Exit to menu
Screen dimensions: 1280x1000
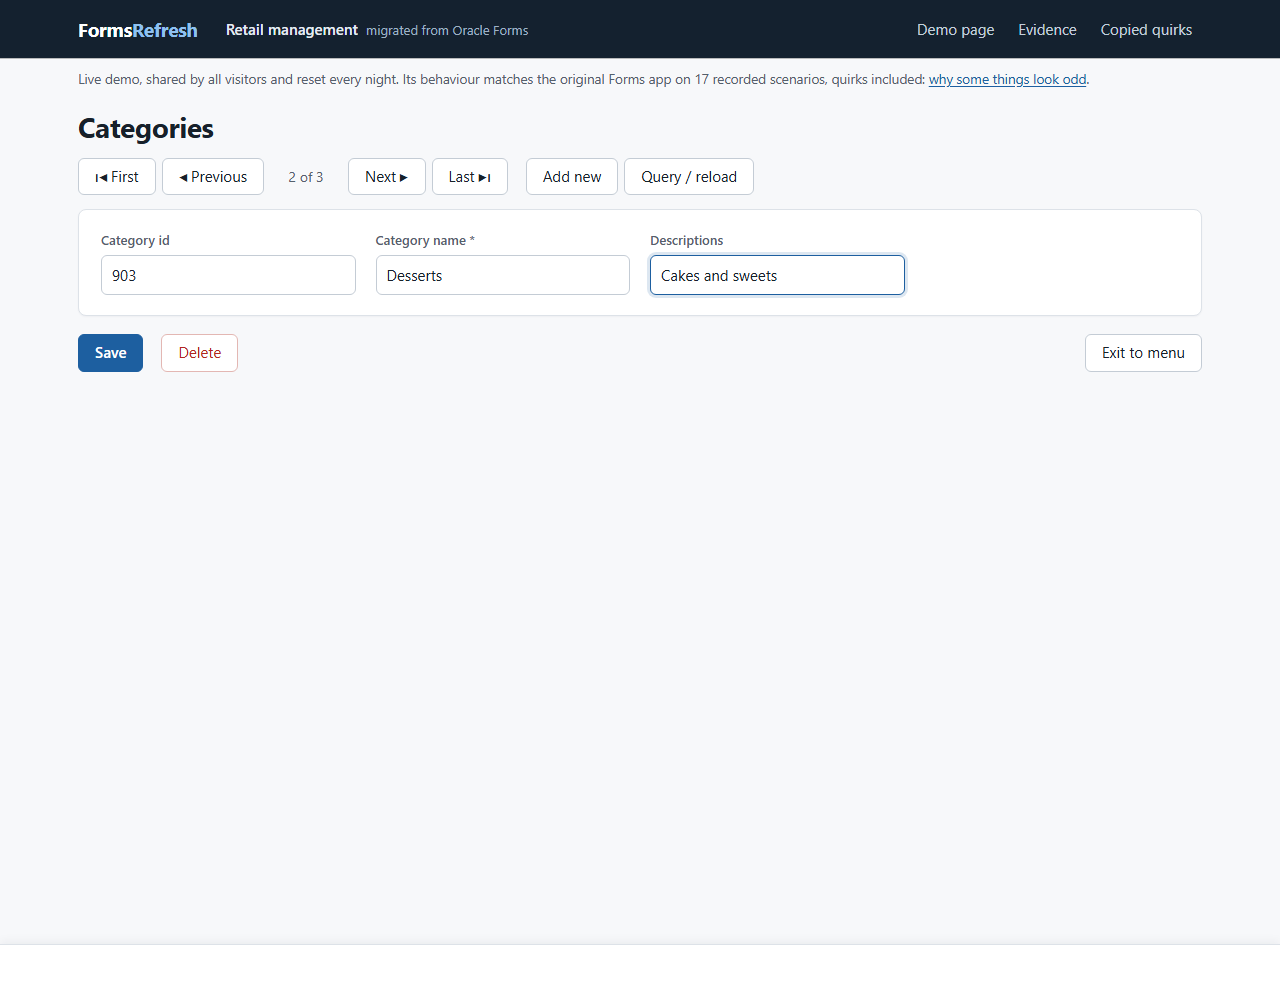click(x=1143, y=353)
